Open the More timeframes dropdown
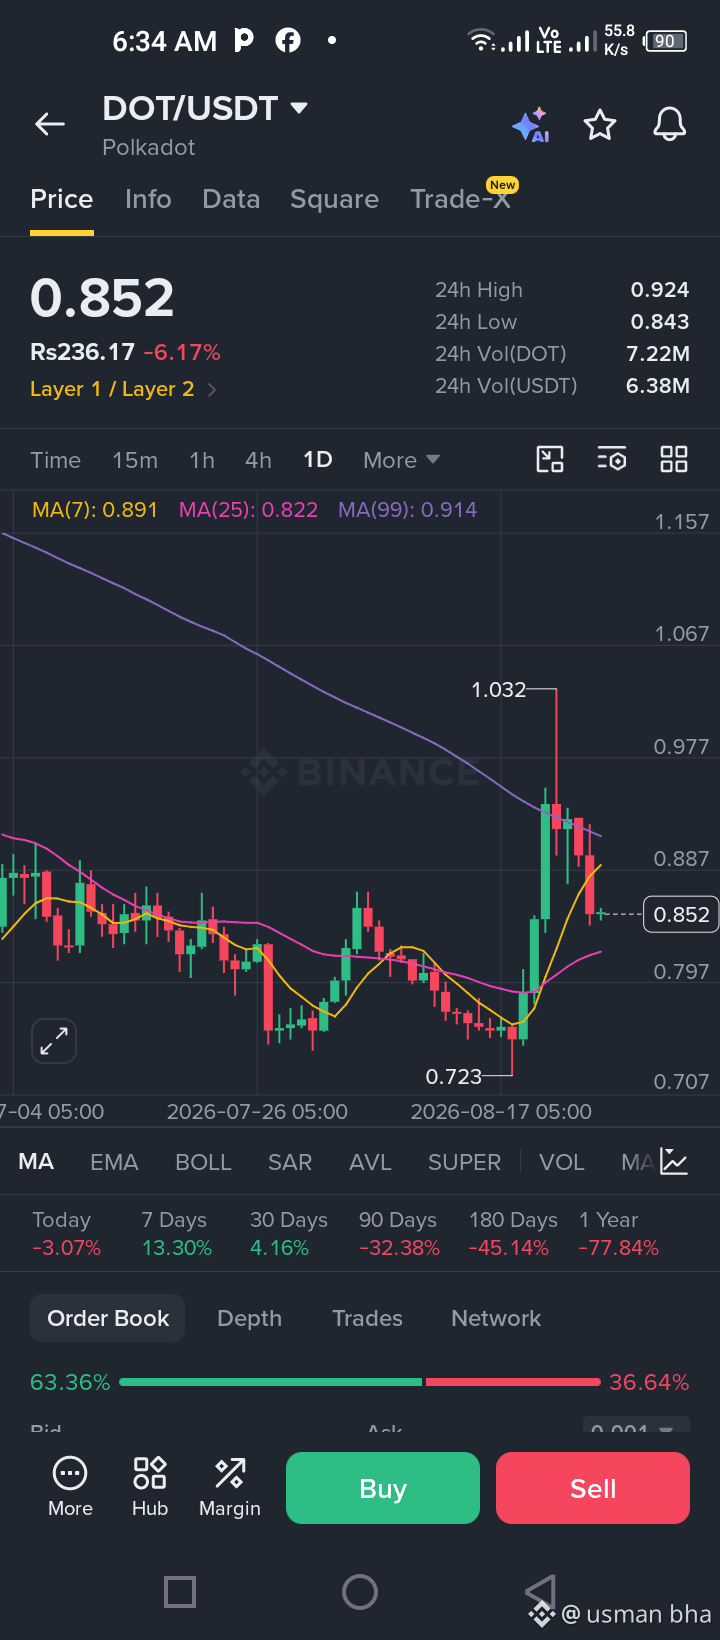This screenshot has width=720, height=1640. tap(401, 460)
